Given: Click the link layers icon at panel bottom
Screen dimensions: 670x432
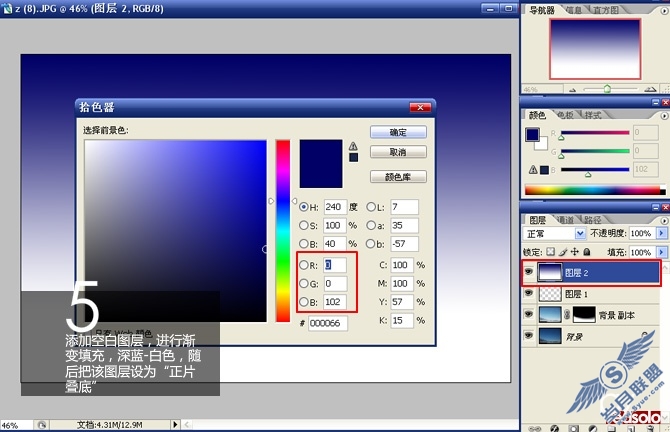Looking at the screenshot, I should click(x=535, y=428).
